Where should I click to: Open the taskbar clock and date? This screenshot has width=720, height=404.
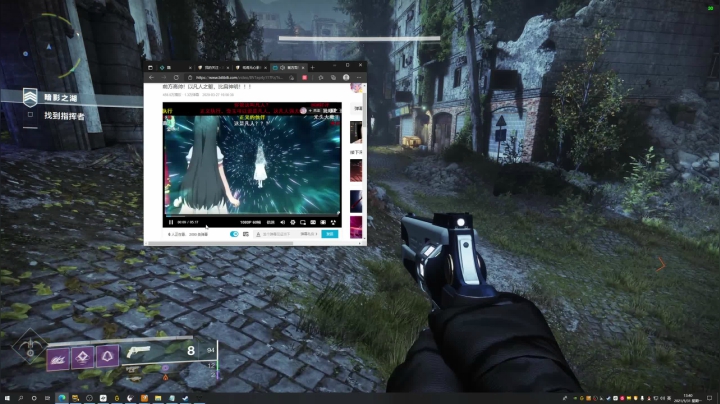(688, 398)
